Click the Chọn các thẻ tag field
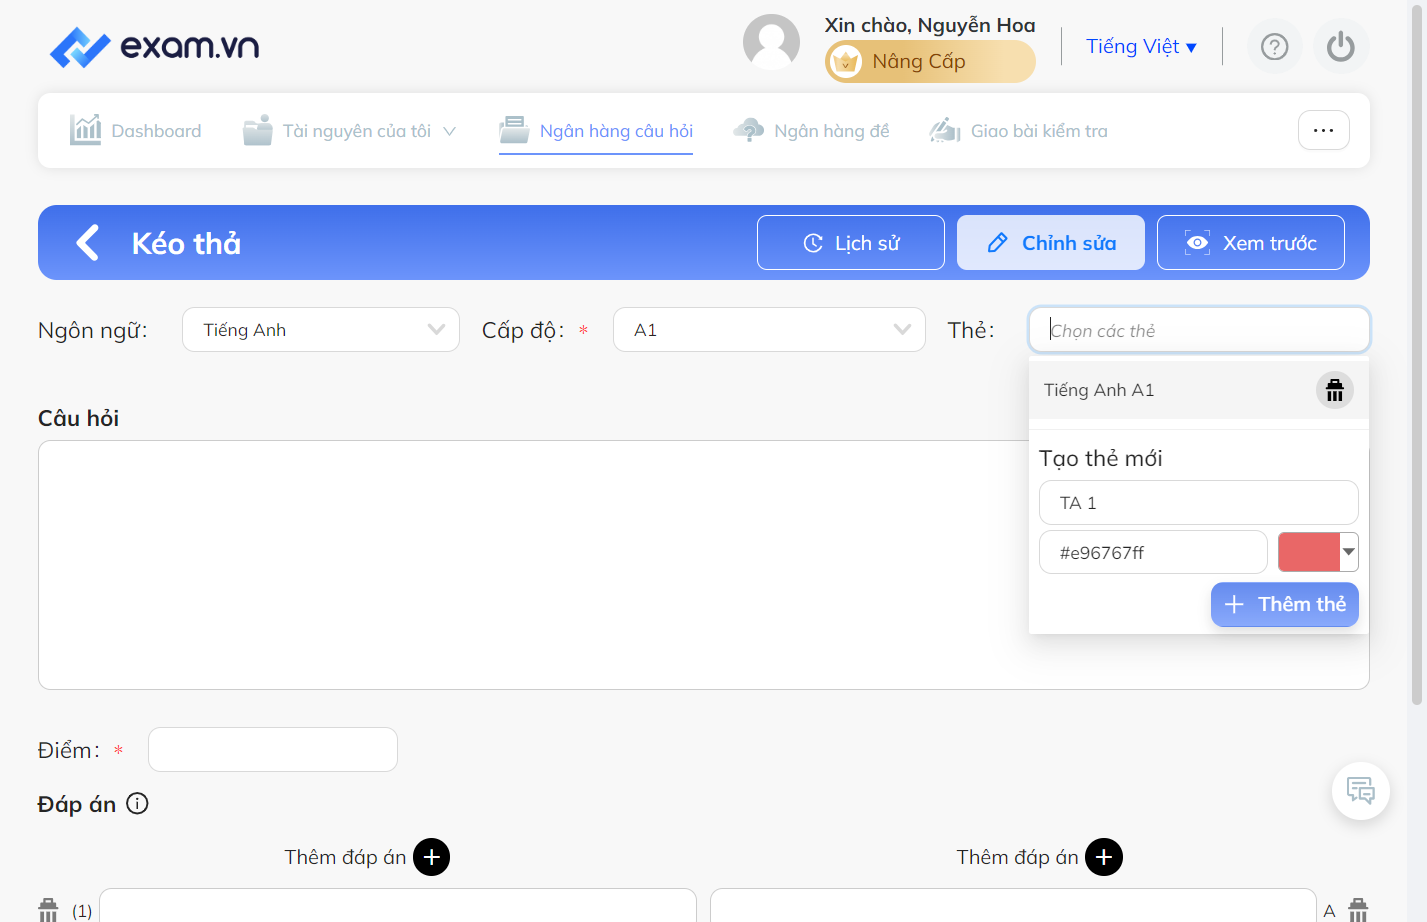 [1199, 330]
